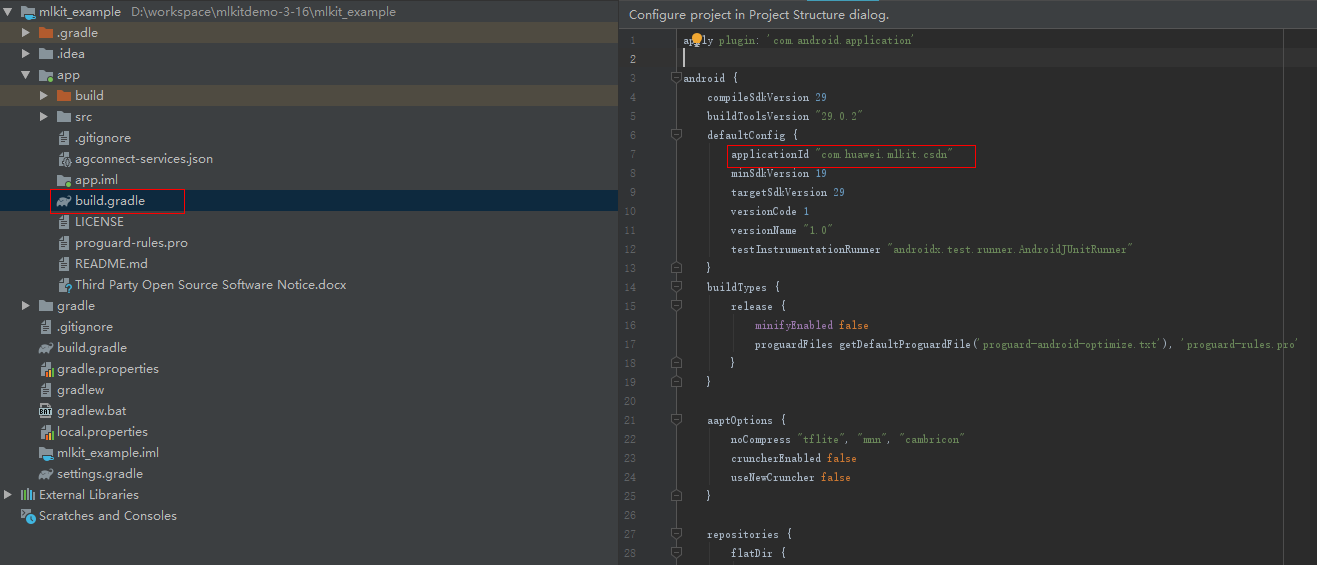The width and height of the screenshot is (1317, 565).
Task: Fold the buildTypes block at line 14
Action: [676, 287]
